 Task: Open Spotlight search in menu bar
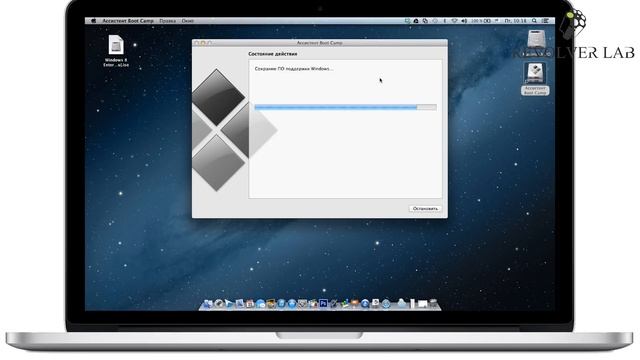534,21
